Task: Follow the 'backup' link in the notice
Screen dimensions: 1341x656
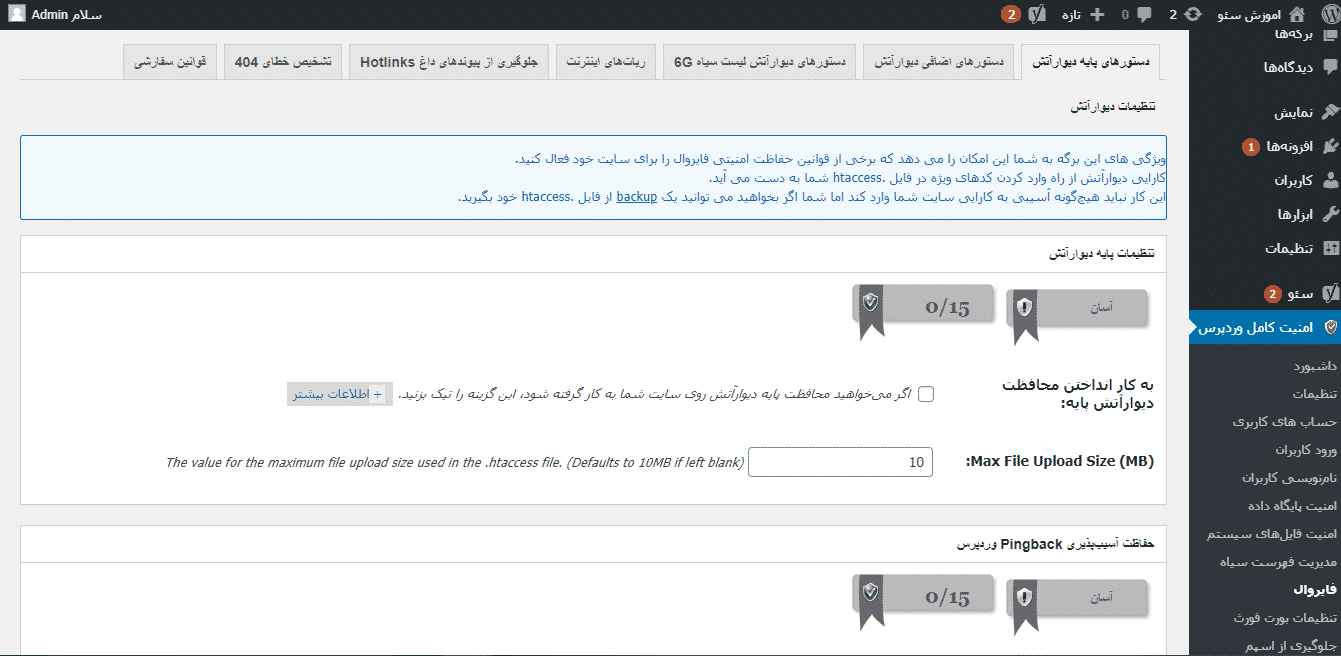Action: 636,197
